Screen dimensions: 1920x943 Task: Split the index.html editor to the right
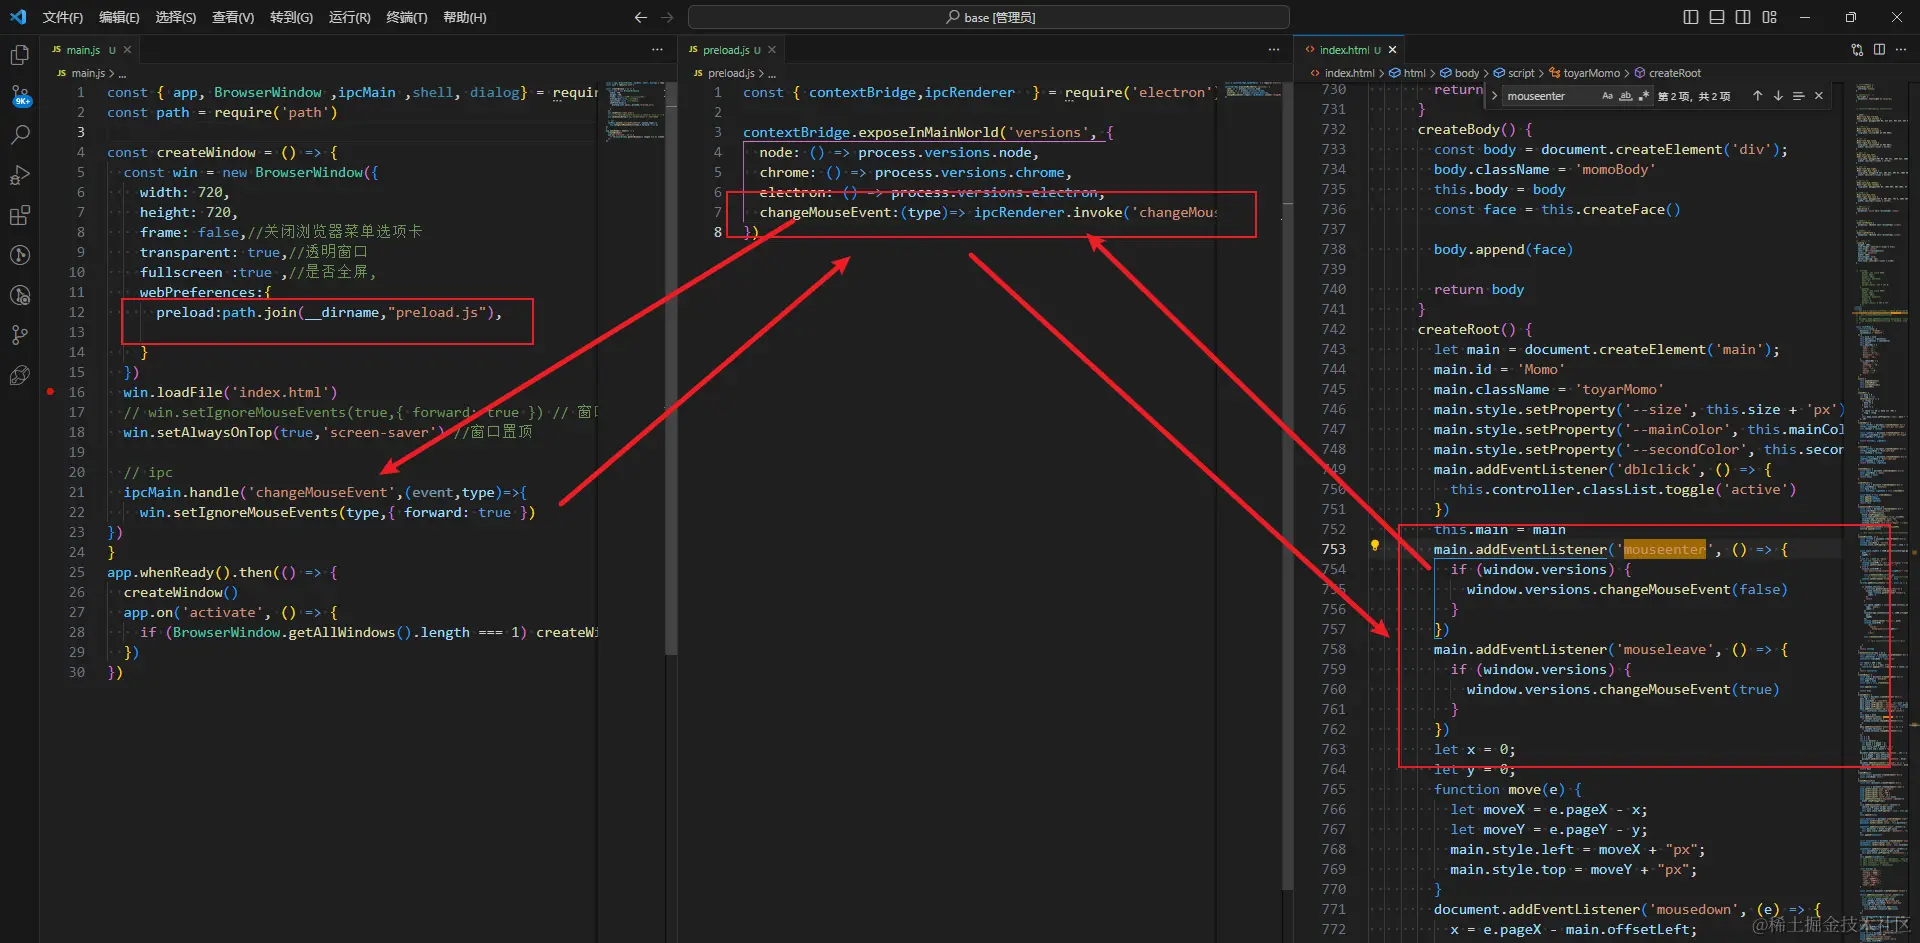click(1879, 49)
